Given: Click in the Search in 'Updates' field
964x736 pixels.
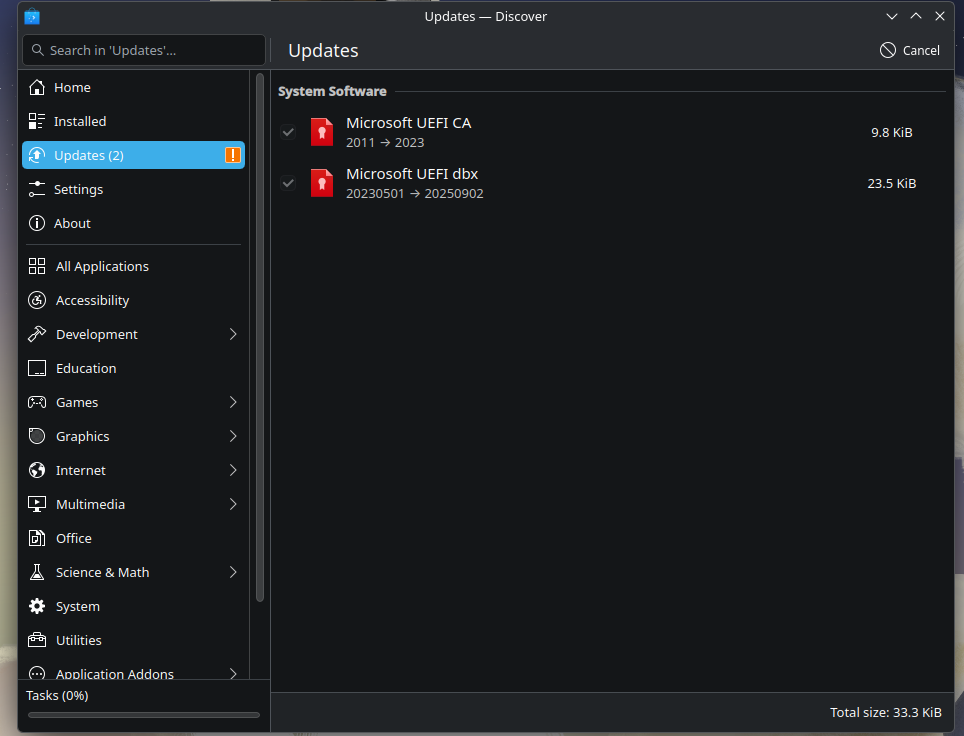Looking at the screenshot, I should pos(144,50).
